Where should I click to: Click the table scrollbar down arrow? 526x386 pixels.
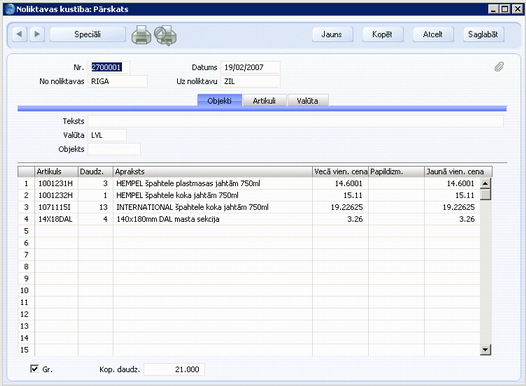(485, 349)
